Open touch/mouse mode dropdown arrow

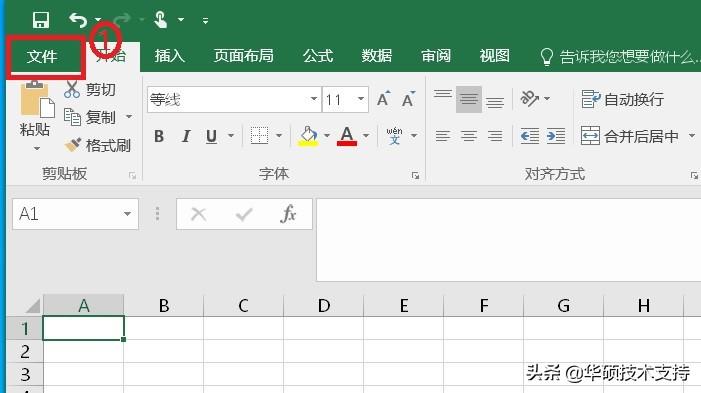181,20
